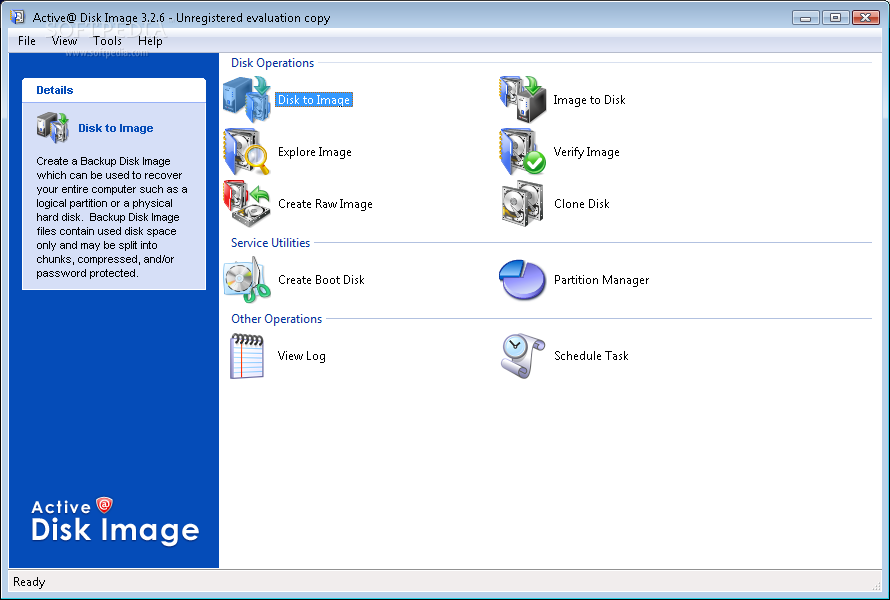Open the File menu

click(27, 41)
